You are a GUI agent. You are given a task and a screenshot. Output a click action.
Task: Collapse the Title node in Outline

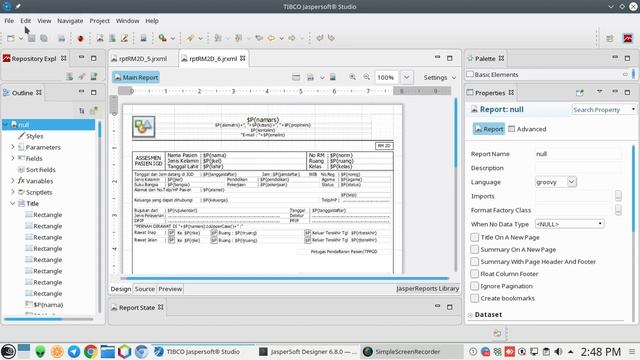[13, 203]
